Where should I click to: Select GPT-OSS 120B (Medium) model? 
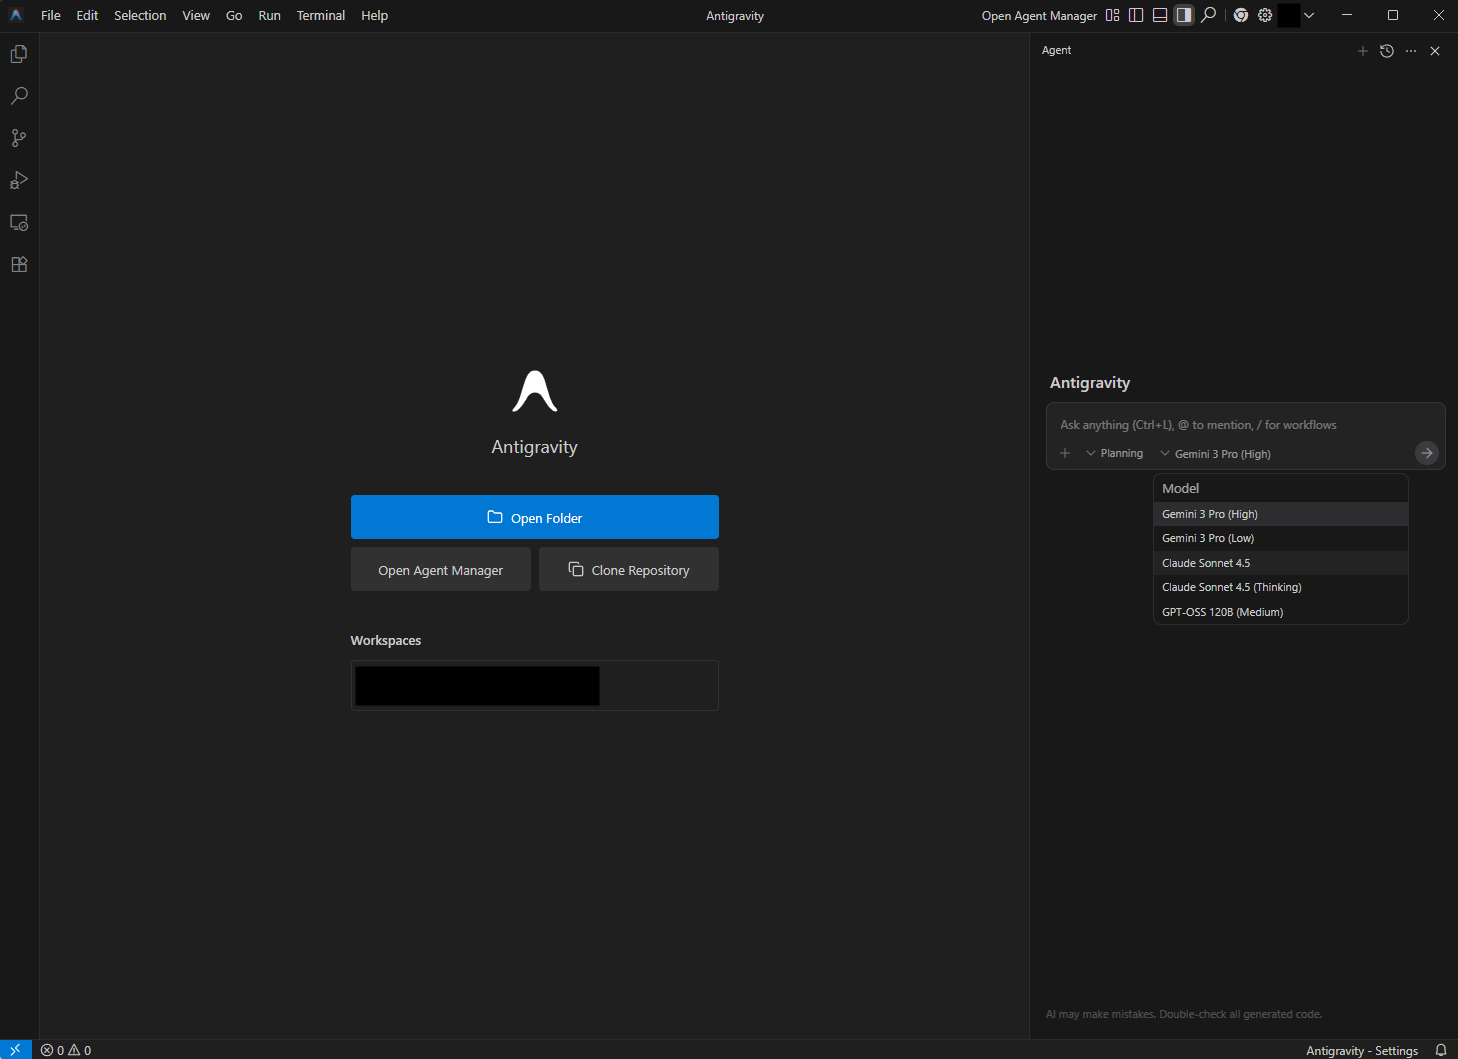coord(1281,612)
